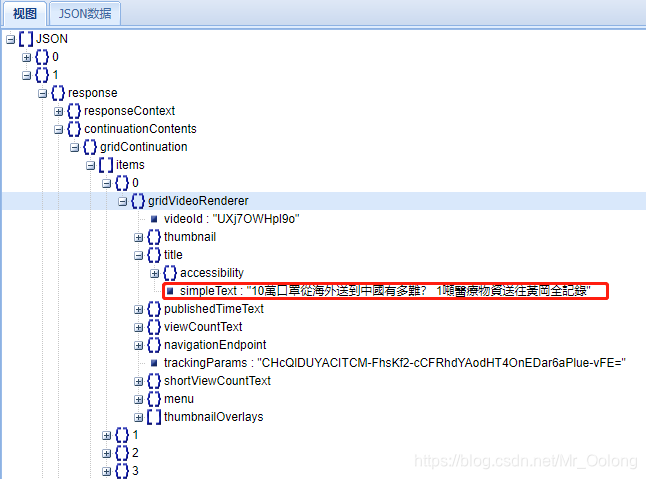
Task: Expand the thumbnail node
Action: pos(138,237)
